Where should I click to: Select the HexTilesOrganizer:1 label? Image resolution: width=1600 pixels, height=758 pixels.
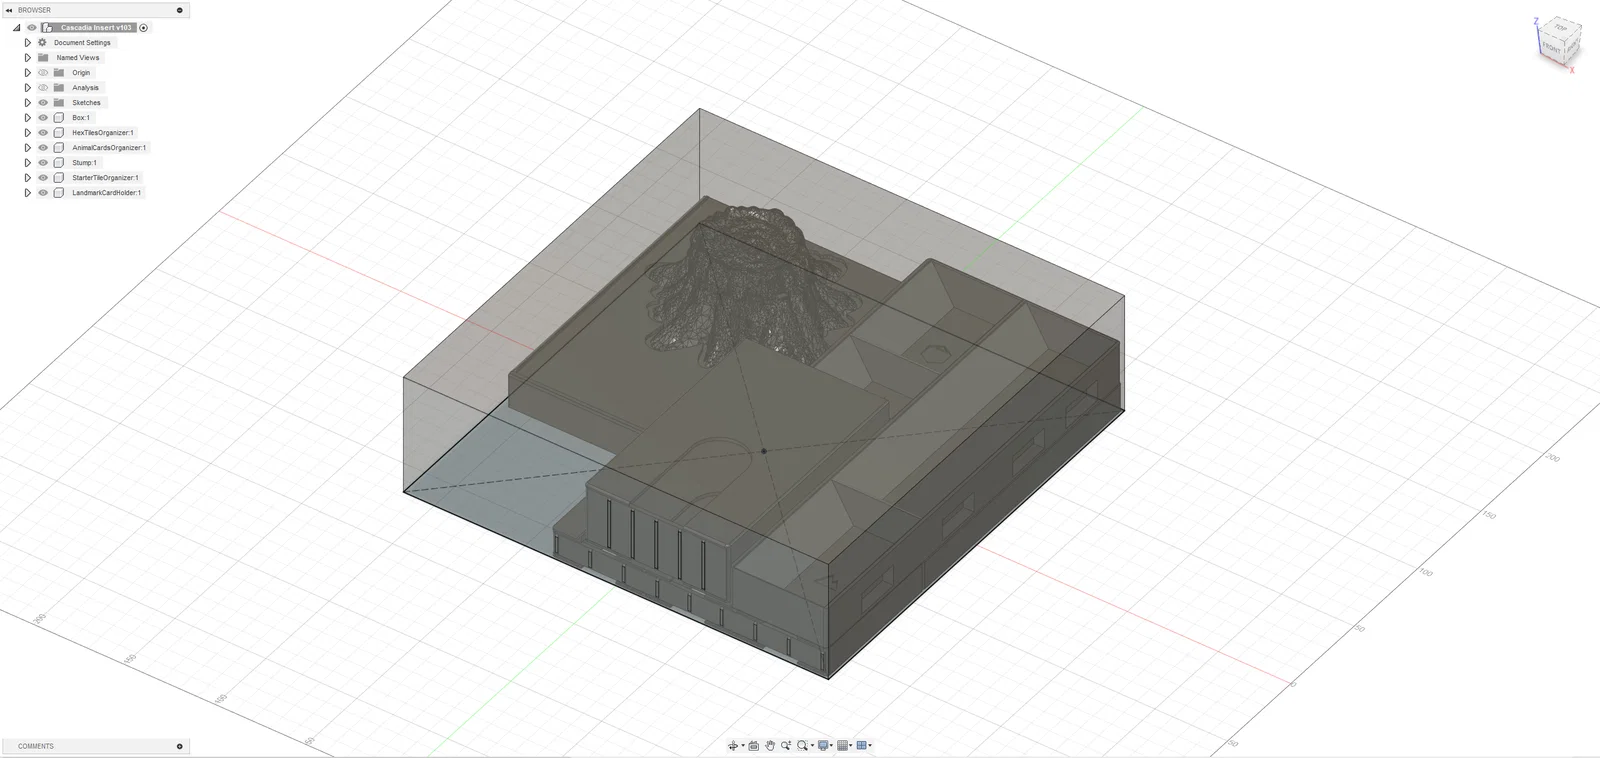coord(103,133)
